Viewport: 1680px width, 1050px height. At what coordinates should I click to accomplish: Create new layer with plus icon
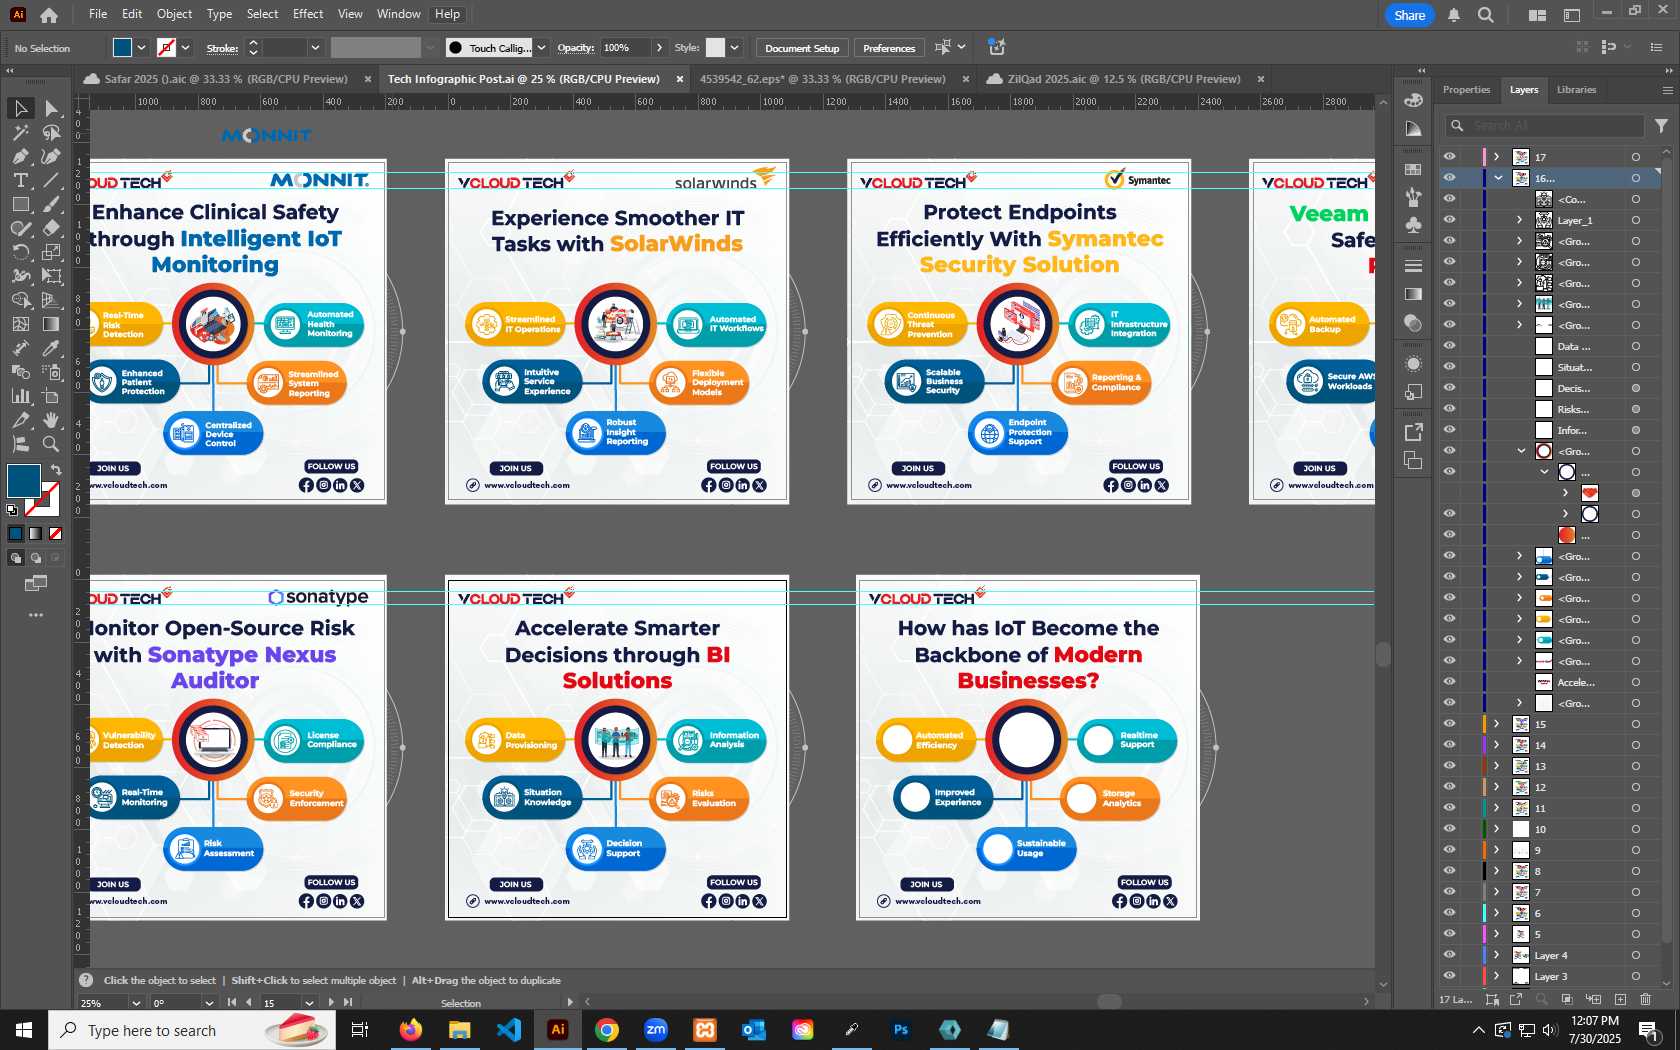tap(1620, 999)
